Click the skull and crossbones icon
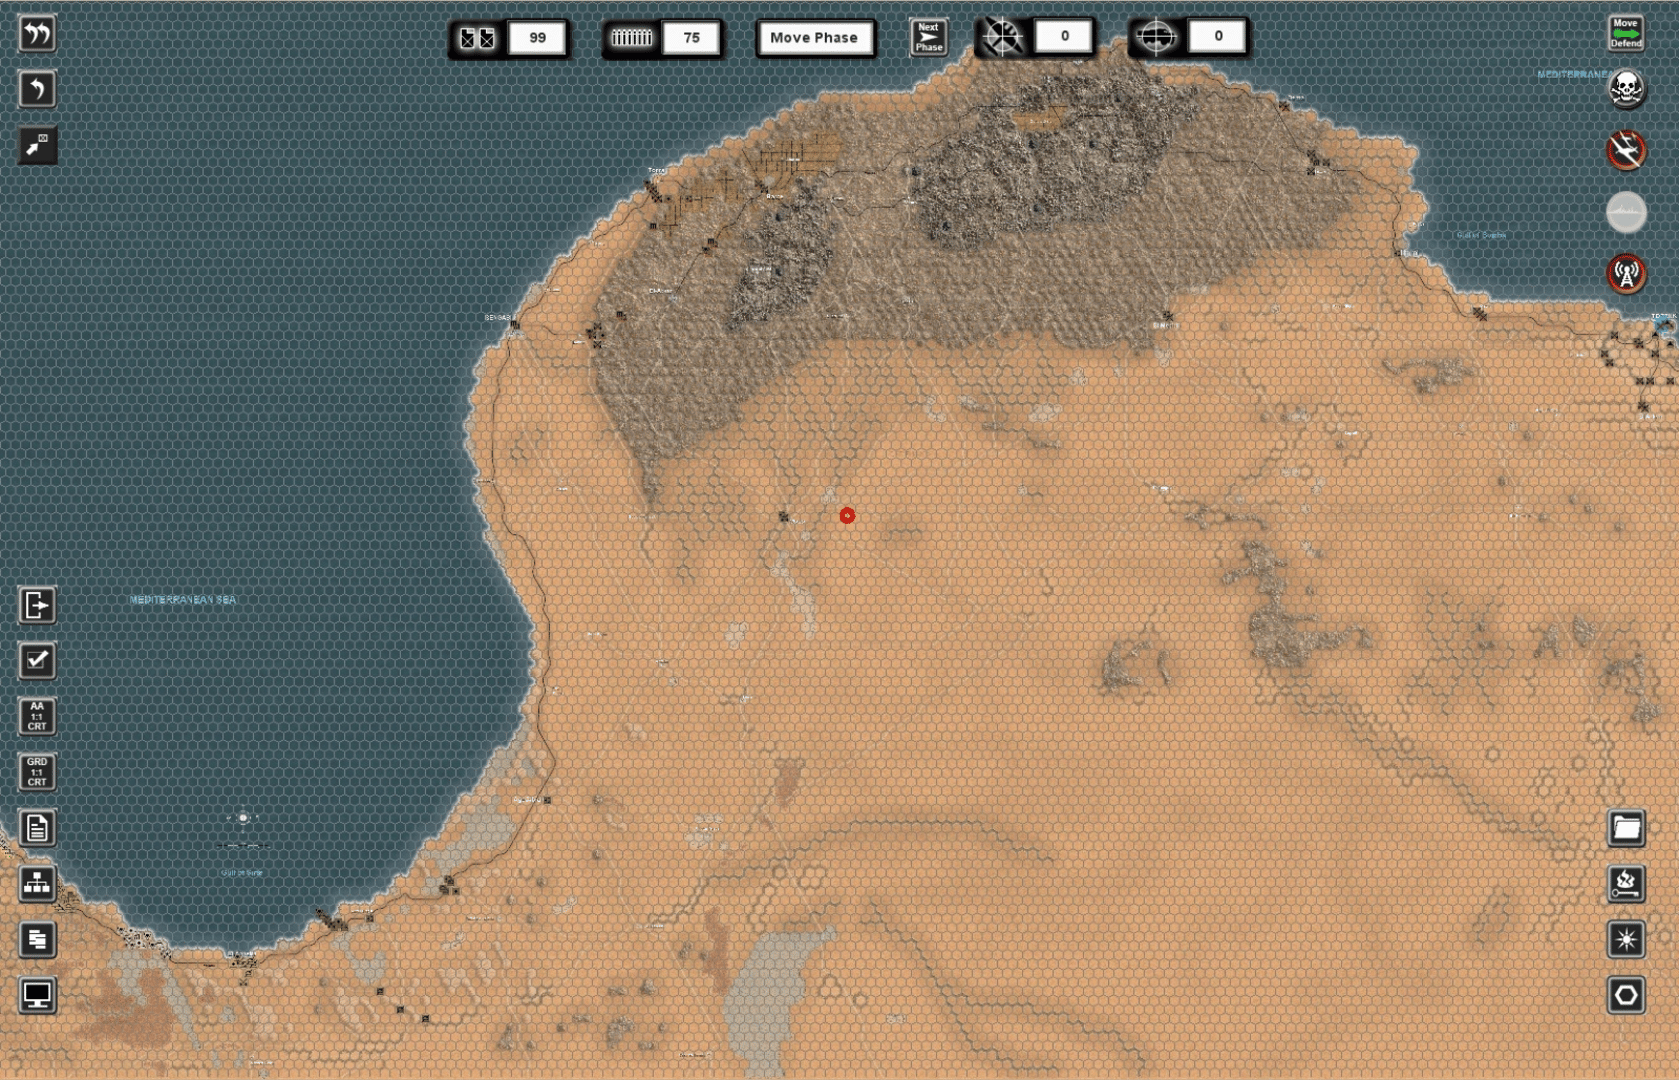 tap(1627, 89)
